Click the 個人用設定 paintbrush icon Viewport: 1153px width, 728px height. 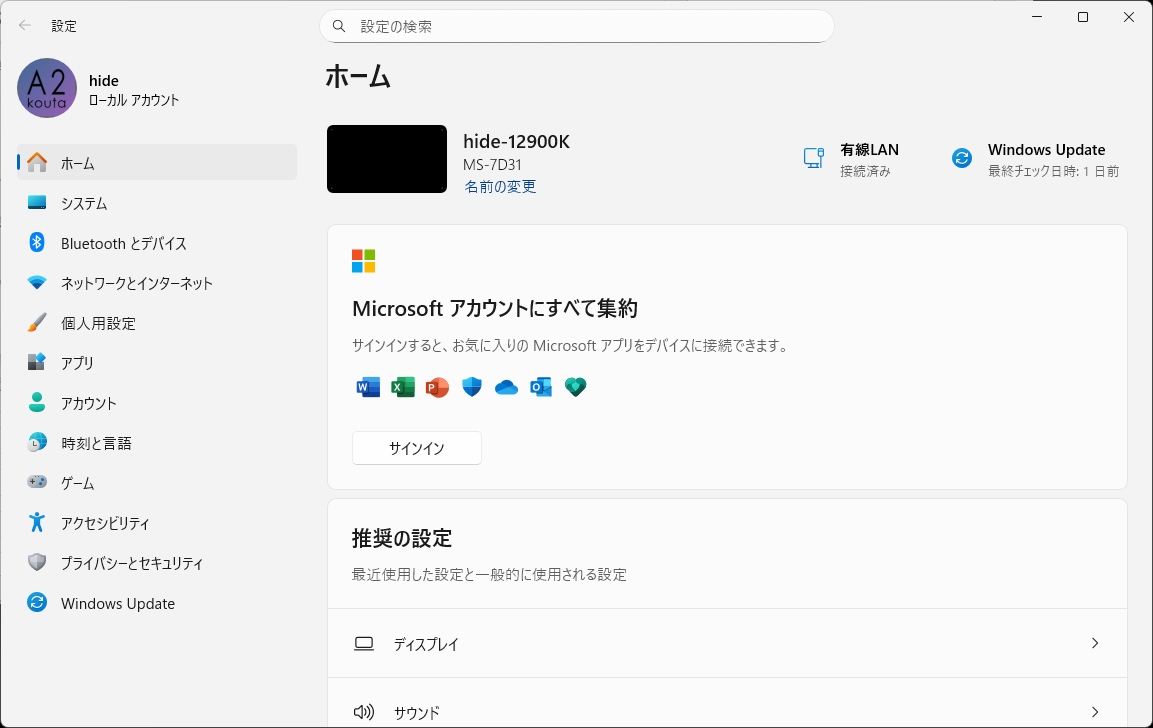37,322
